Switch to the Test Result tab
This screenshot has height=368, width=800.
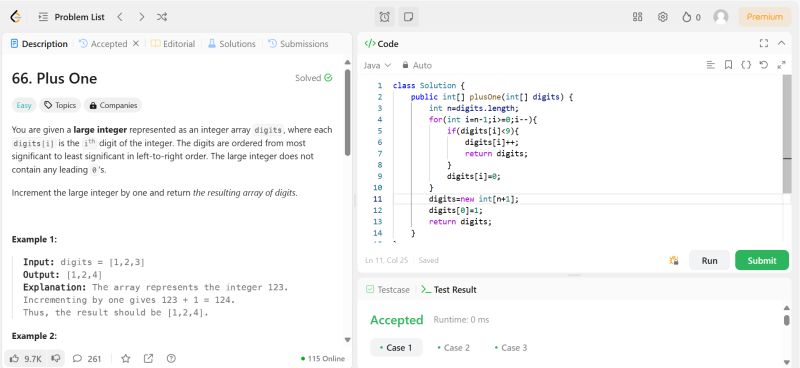click(x=449, y=289)
